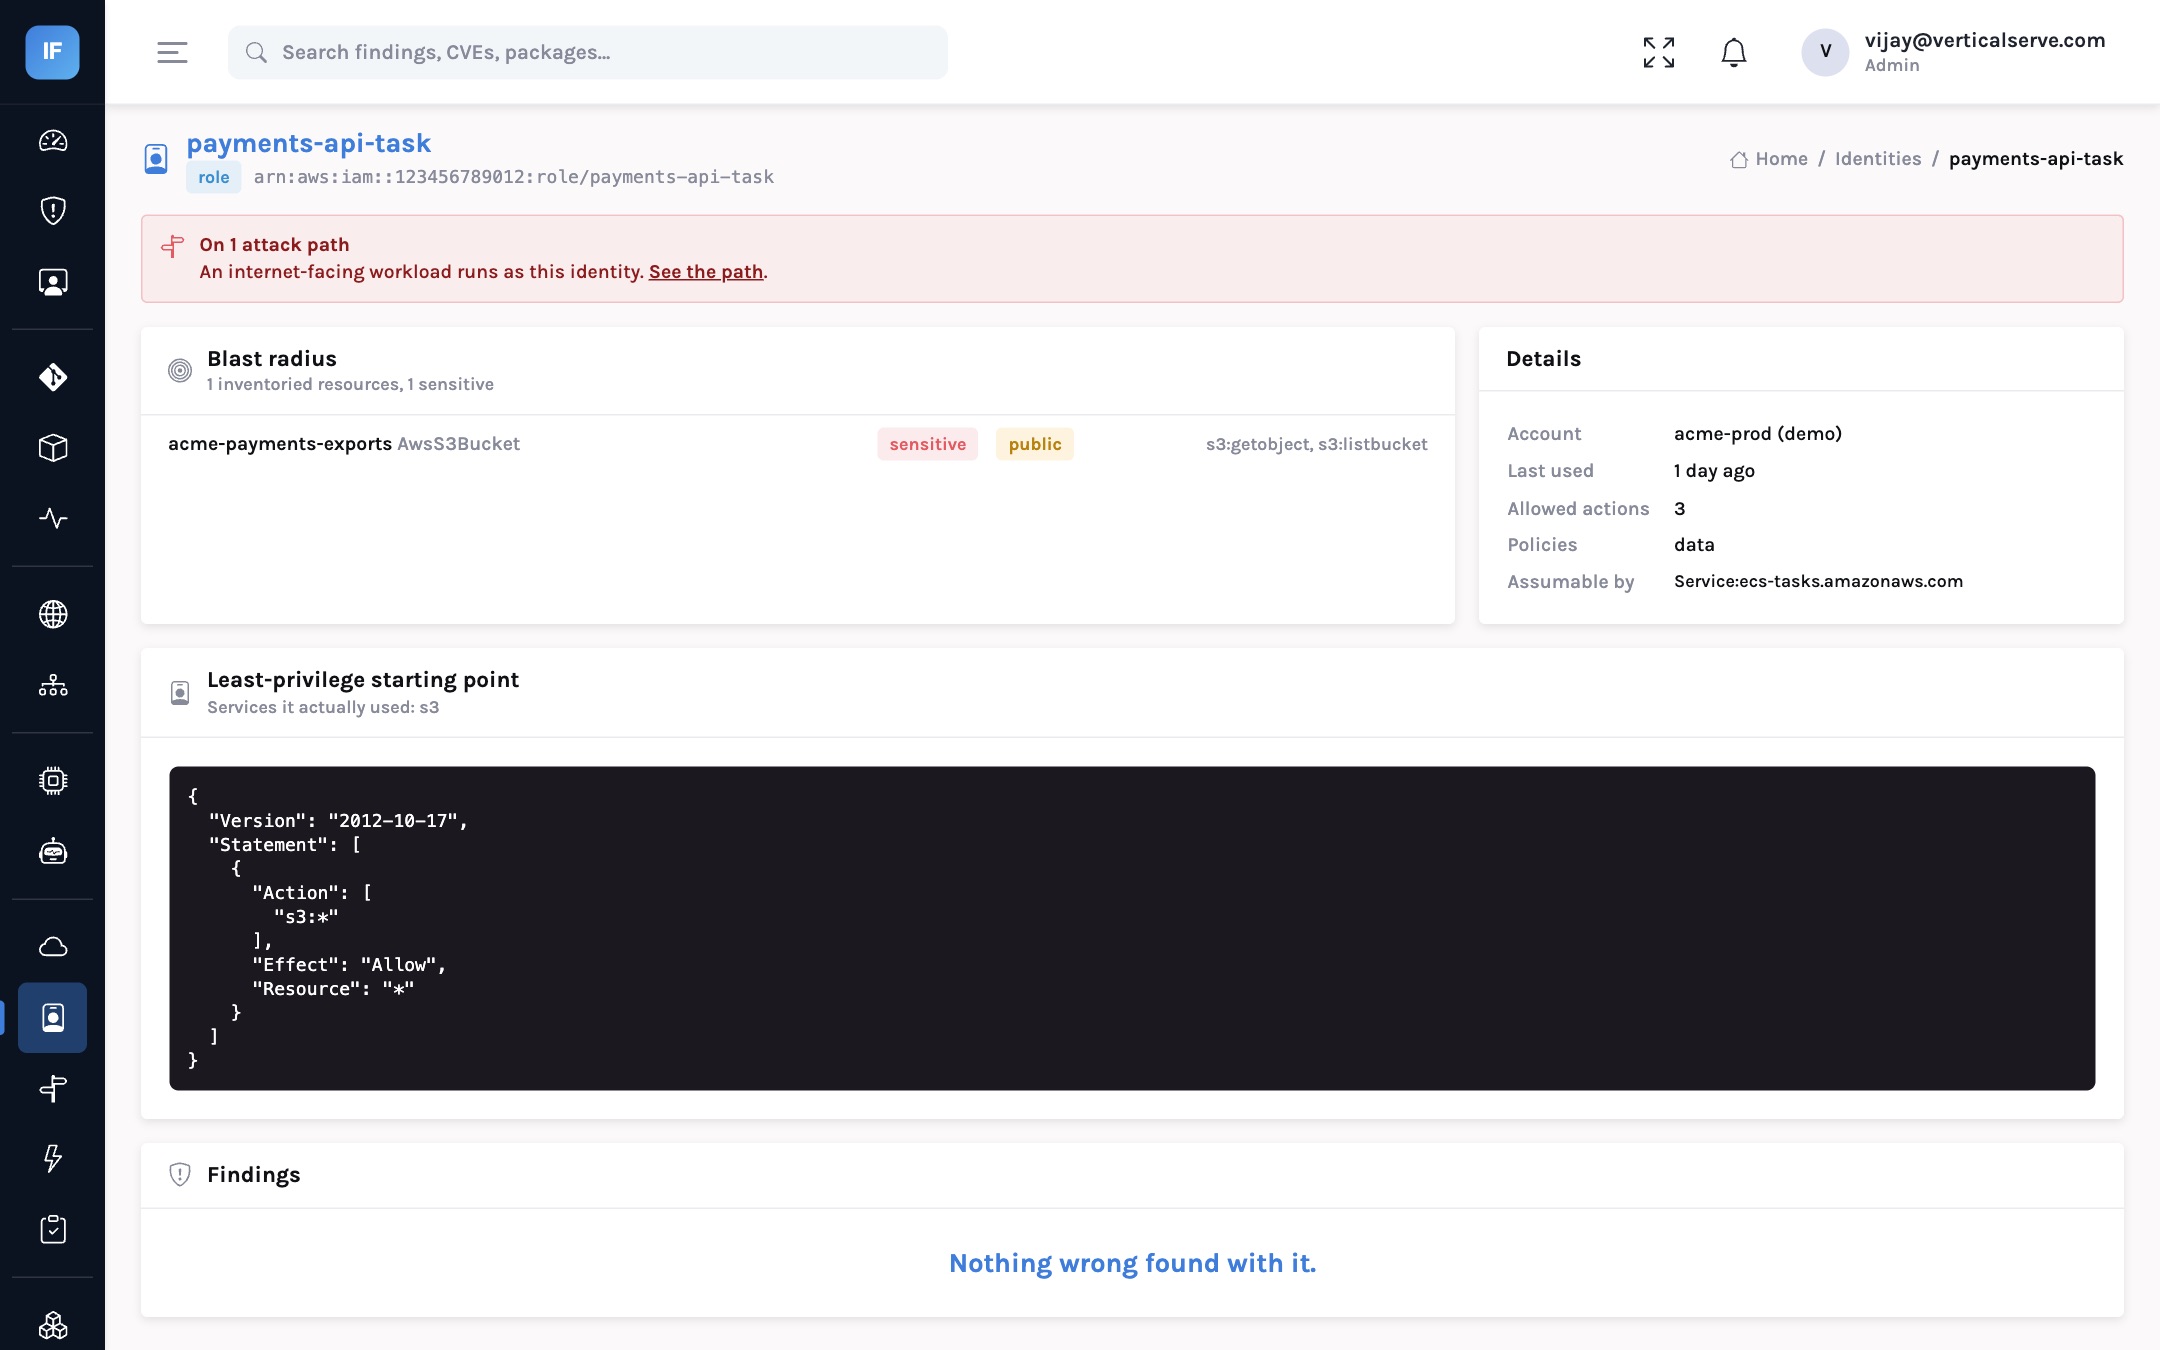
Task: Open acme-payments-exports bucket row
Action: click(x=798, y=444)
